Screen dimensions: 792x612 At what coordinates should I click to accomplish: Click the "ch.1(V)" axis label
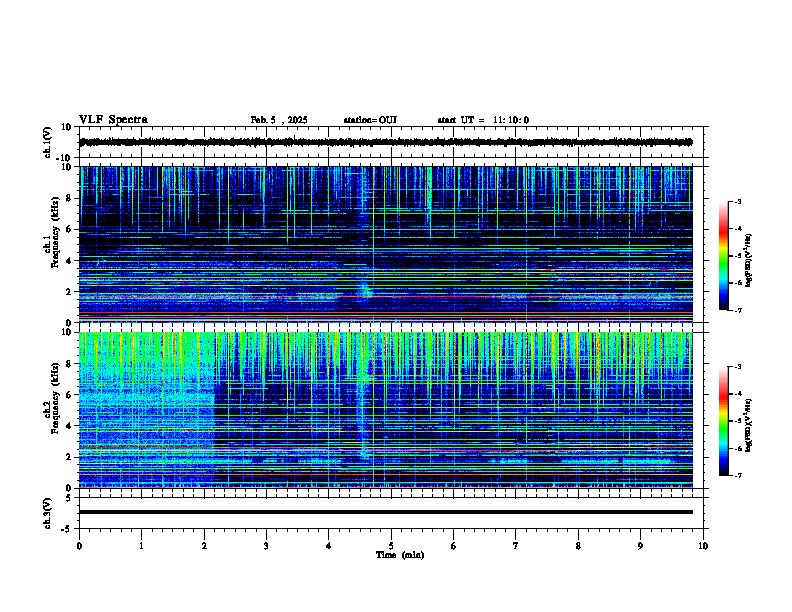(48, 142)
